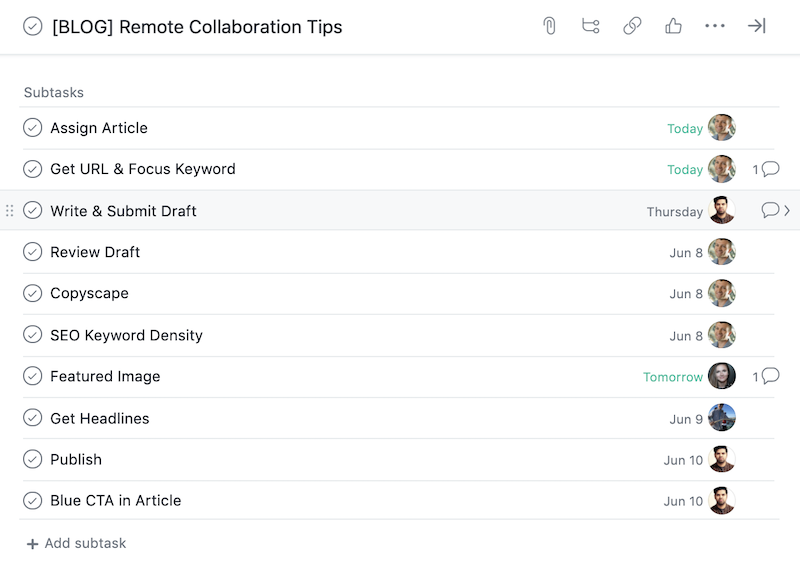Click the subtask branch icon in header
The height and width of the screenshot is (571, 800).
[591, 26]
